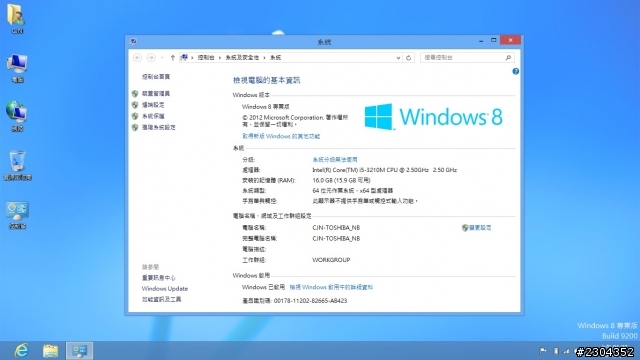Viewport: 640px width, 360px height.
Task: Click the System window taskbar button
Action: point(80,351)
